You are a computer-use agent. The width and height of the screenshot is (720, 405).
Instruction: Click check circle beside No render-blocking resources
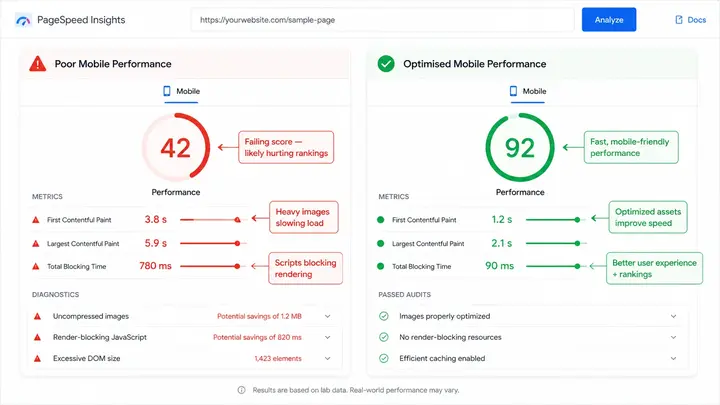pyautogui.click(x=384, y=338)
